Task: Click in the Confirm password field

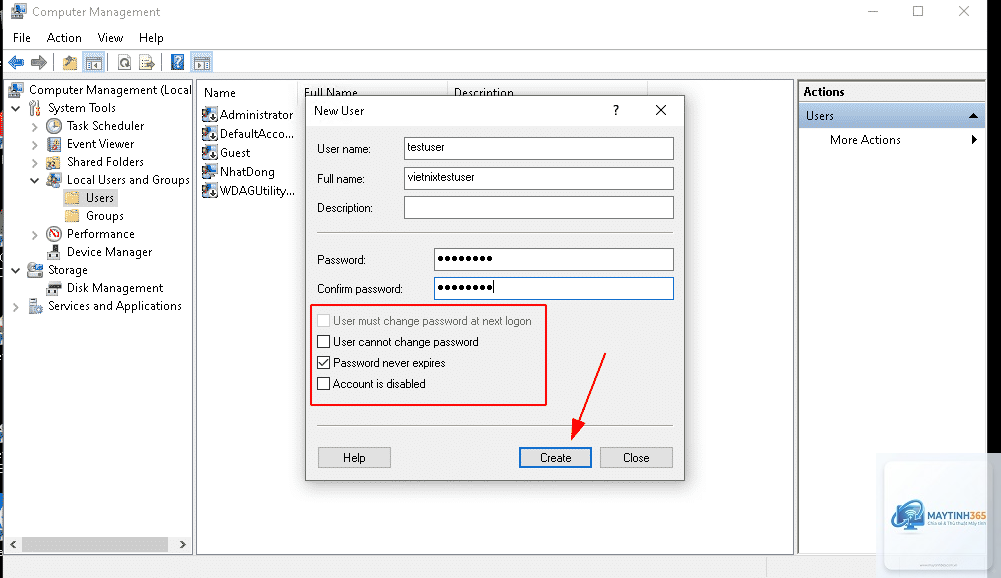Action: (x=553, y=288)
